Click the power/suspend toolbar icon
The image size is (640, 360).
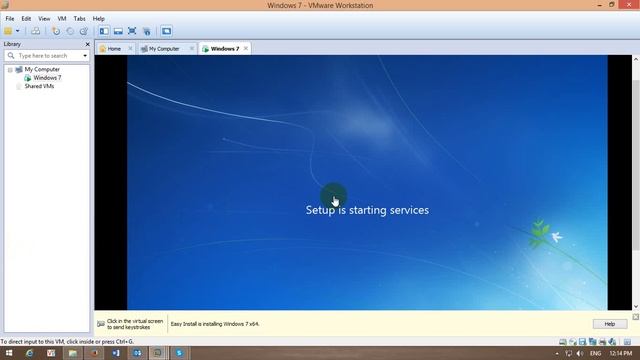click(x=8, y=31)
